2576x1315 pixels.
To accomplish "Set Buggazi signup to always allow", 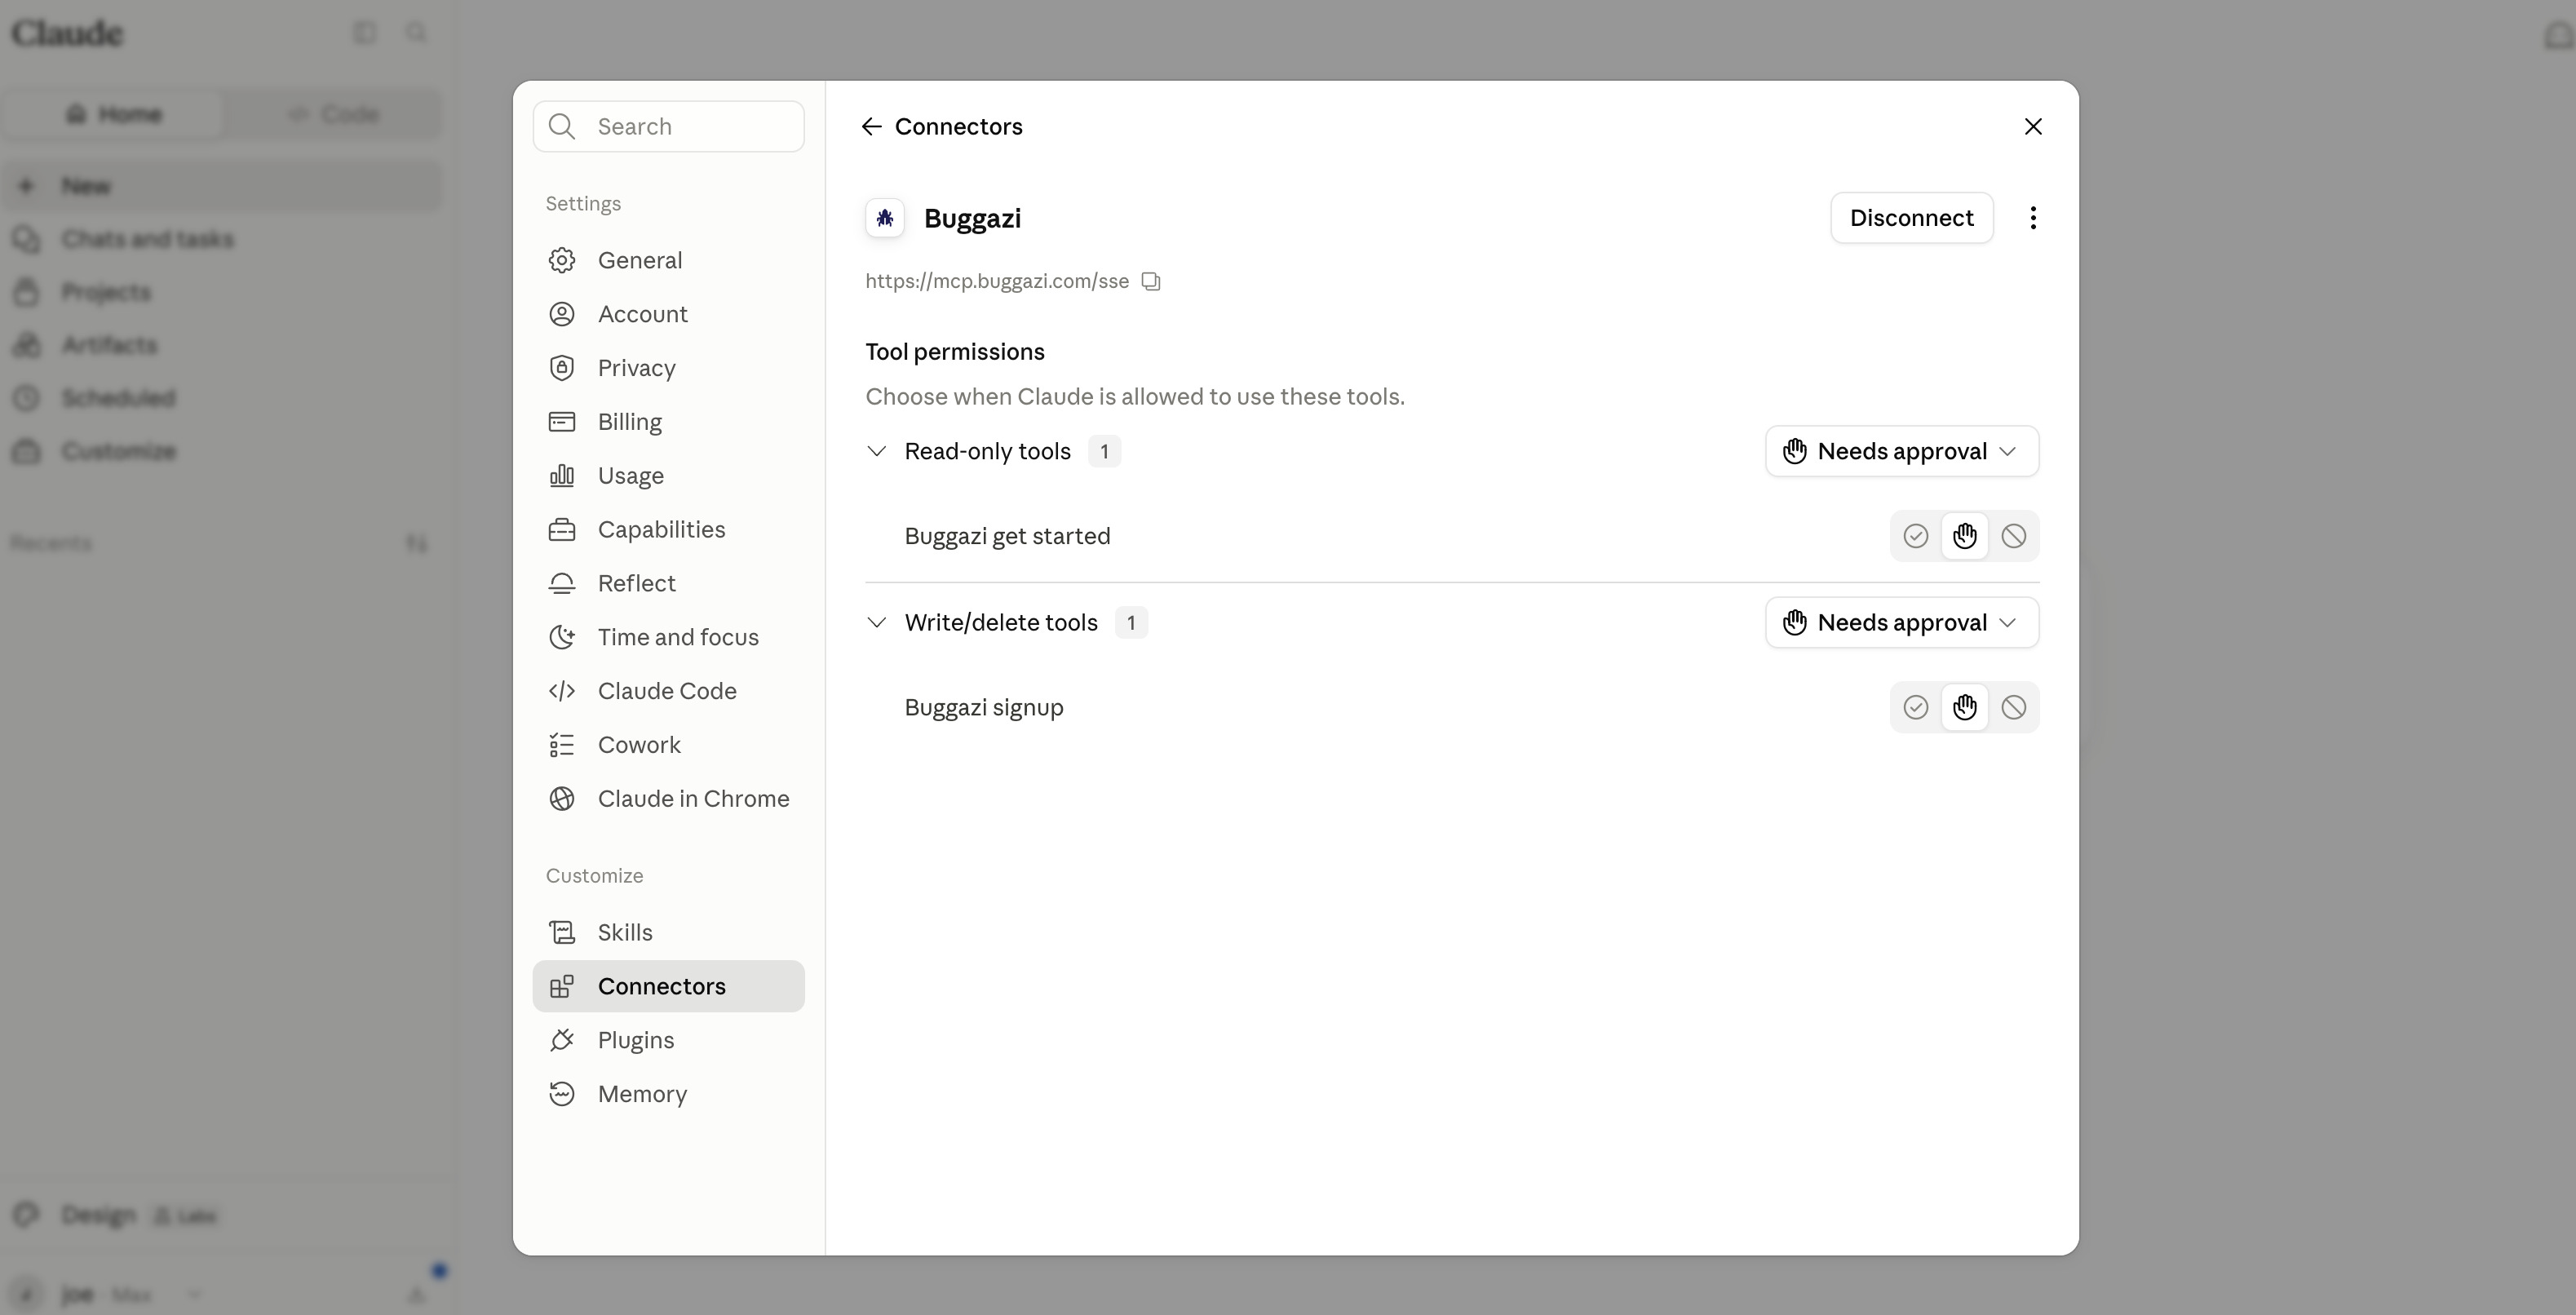I will point(1915,707).
